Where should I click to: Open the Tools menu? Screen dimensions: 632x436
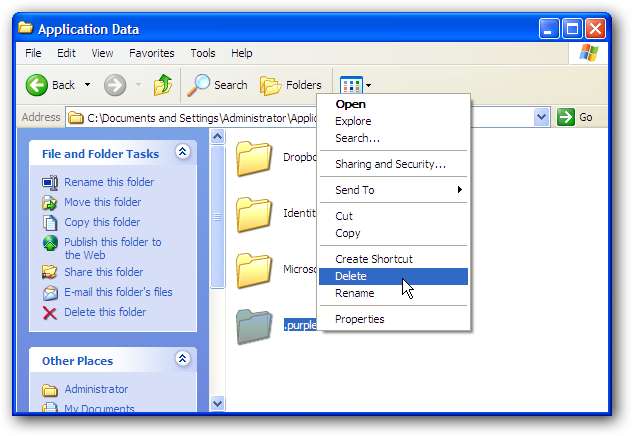point(203,53)
